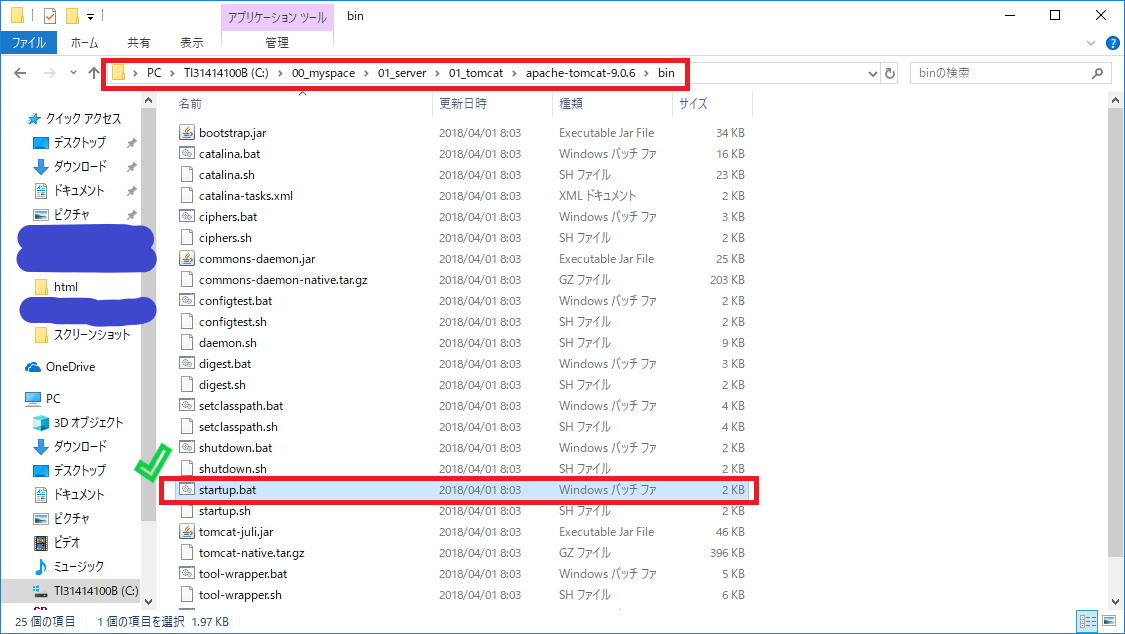Viewport: 1125px width, 634px height.
Task: Go back with the back arrow
Action: 20,73
